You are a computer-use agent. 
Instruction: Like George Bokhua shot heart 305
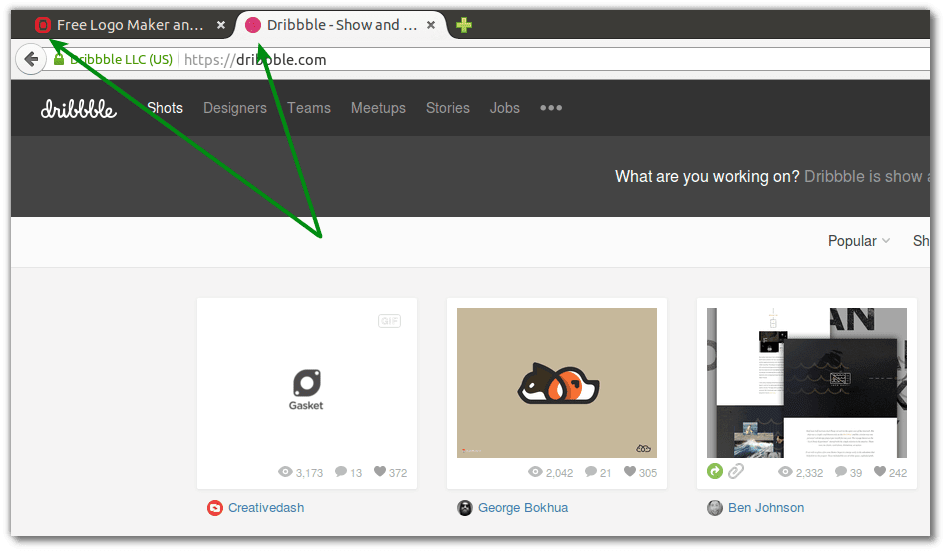pos(630,471)
